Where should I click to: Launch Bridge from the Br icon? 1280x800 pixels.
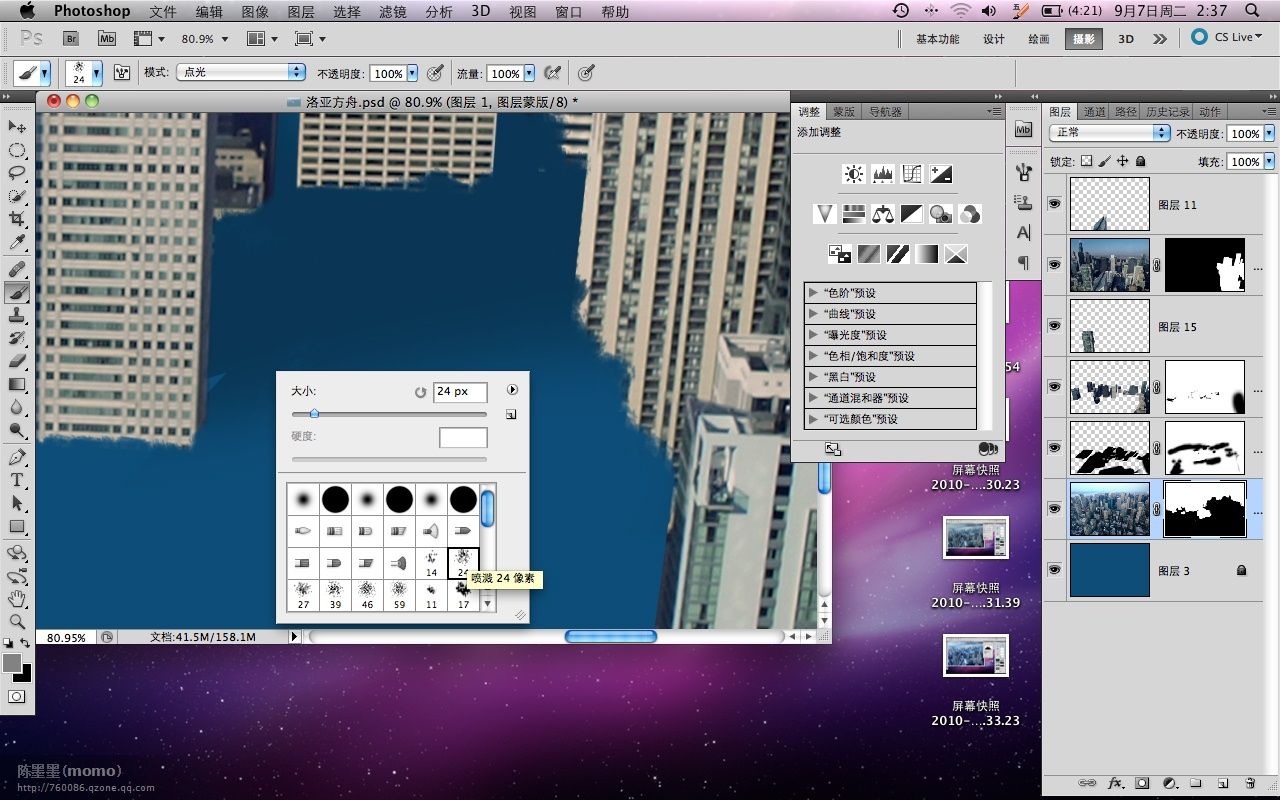click(70, 38)
